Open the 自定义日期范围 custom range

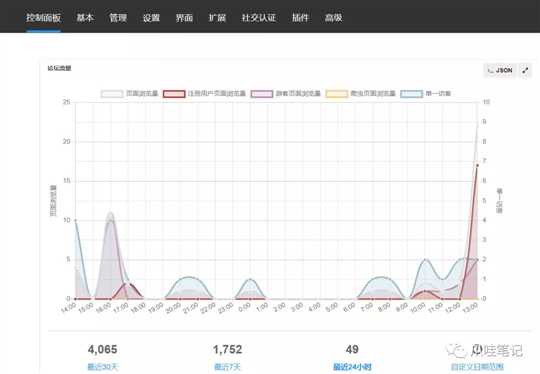(x=477, y=367)
